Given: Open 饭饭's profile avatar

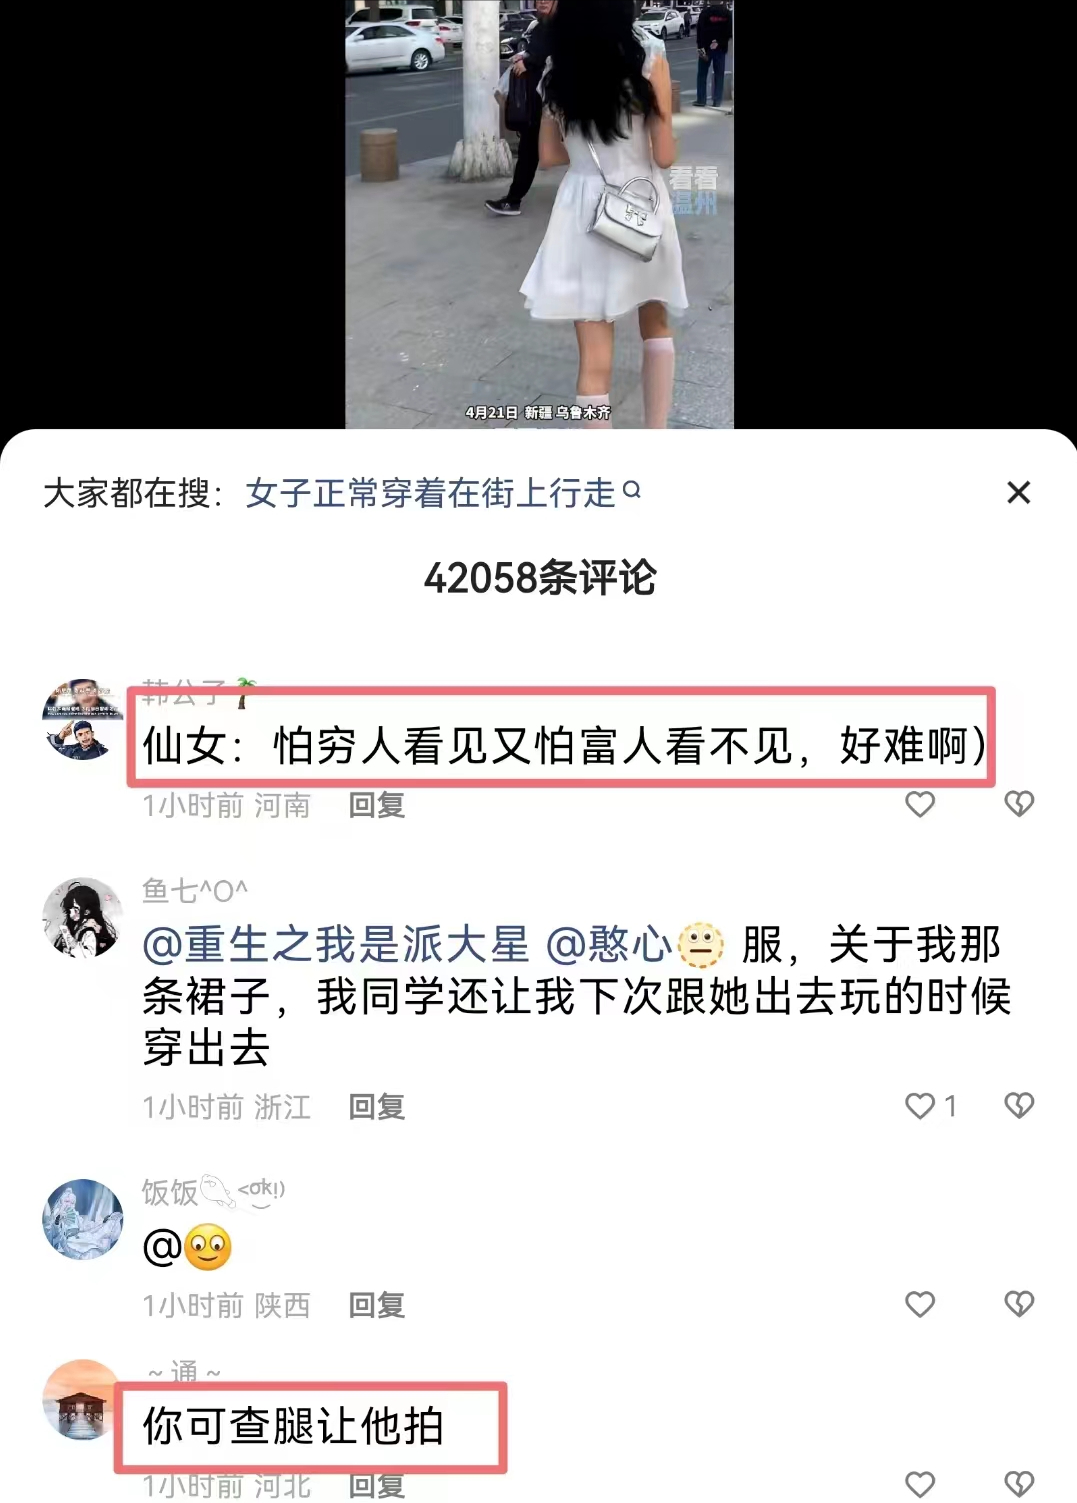Looking at the screenshot, I should click(82, 1219).
